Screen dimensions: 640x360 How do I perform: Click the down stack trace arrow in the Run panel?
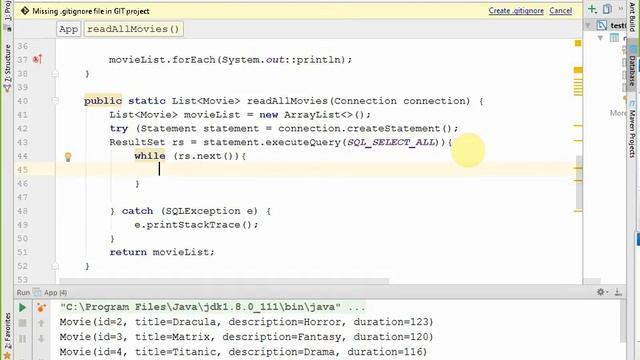point(41,339)
